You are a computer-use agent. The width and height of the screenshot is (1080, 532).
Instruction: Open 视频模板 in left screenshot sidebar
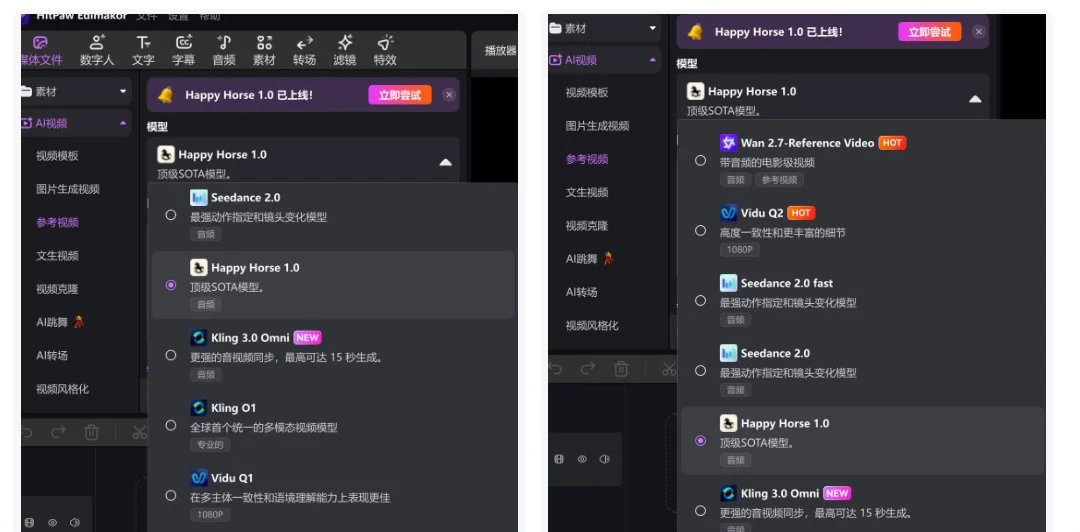point(57,156)
